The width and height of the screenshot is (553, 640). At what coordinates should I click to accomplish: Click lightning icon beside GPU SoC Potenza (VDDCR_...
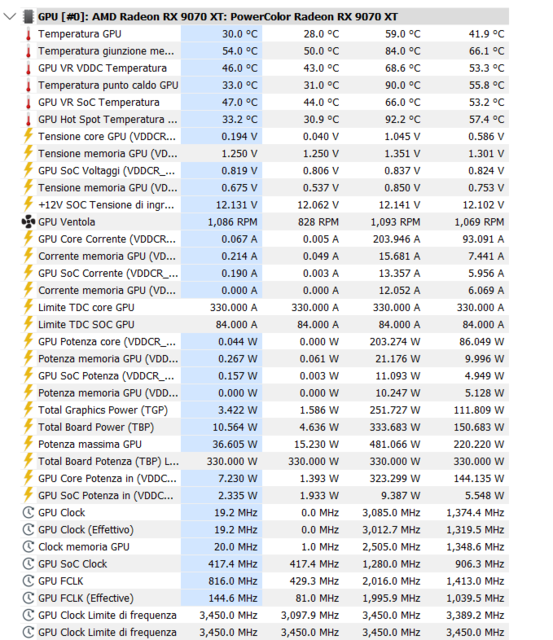coord(28,376)
